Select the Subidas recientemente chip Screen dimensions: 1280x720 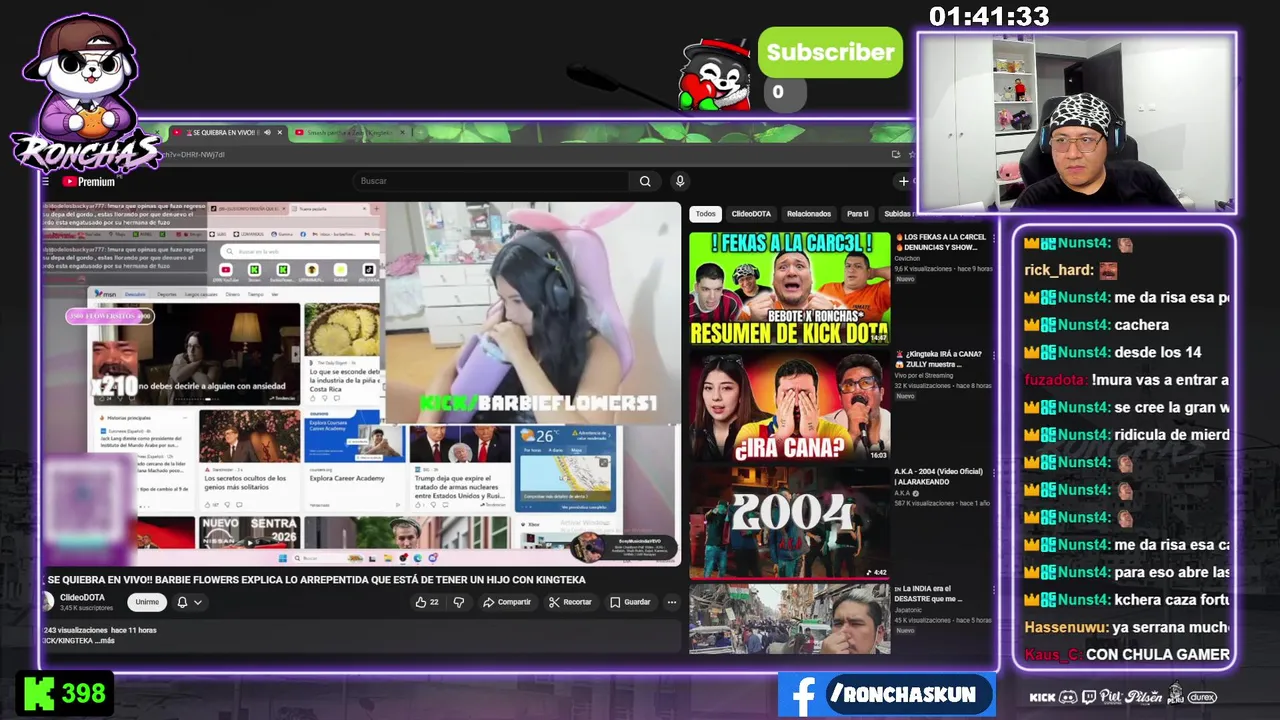click(898, 214)
